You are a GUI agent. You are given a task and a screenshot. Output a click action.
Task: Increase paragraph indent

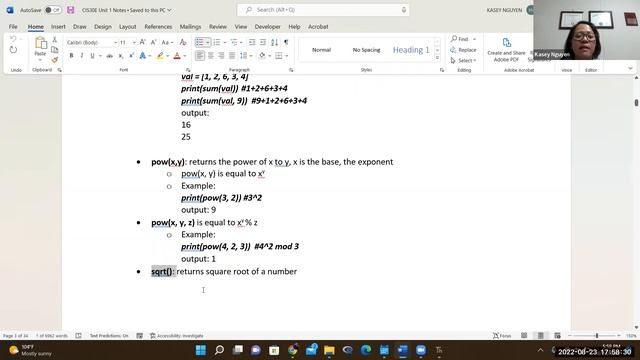[x=263, y=42]
